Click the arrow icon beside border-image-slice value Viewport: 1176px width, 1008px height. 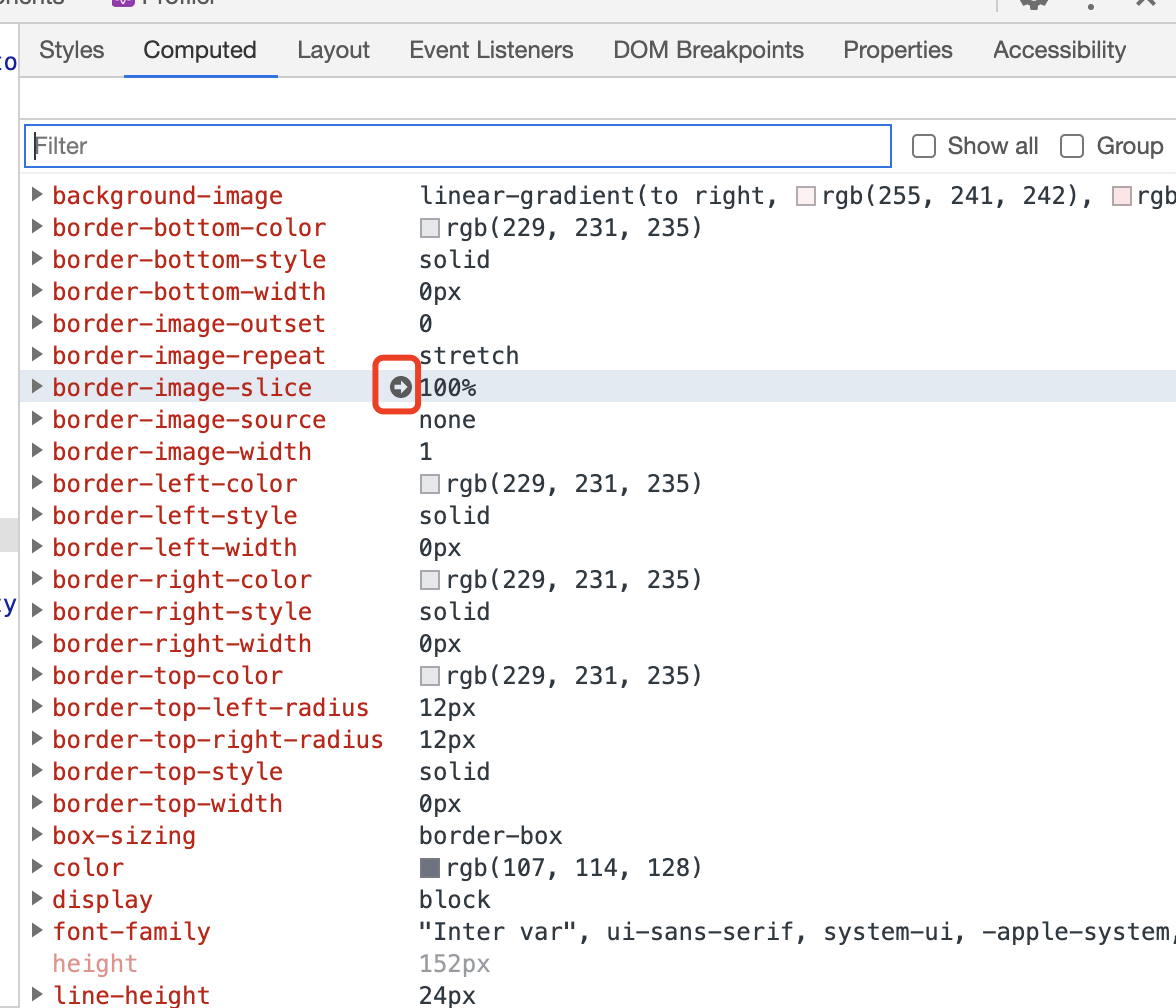pyautogui.click(x=400, y=387)
